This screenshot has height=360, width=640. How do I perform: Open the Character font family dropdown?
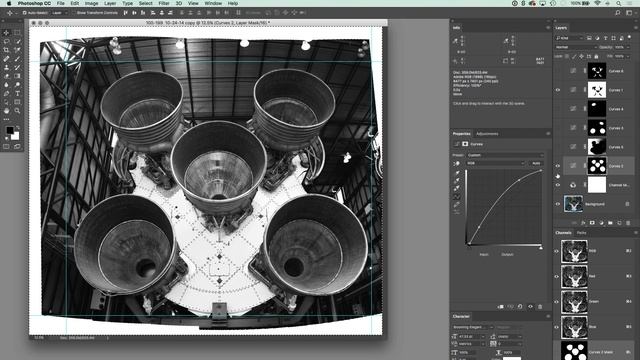tap(473, 327)
